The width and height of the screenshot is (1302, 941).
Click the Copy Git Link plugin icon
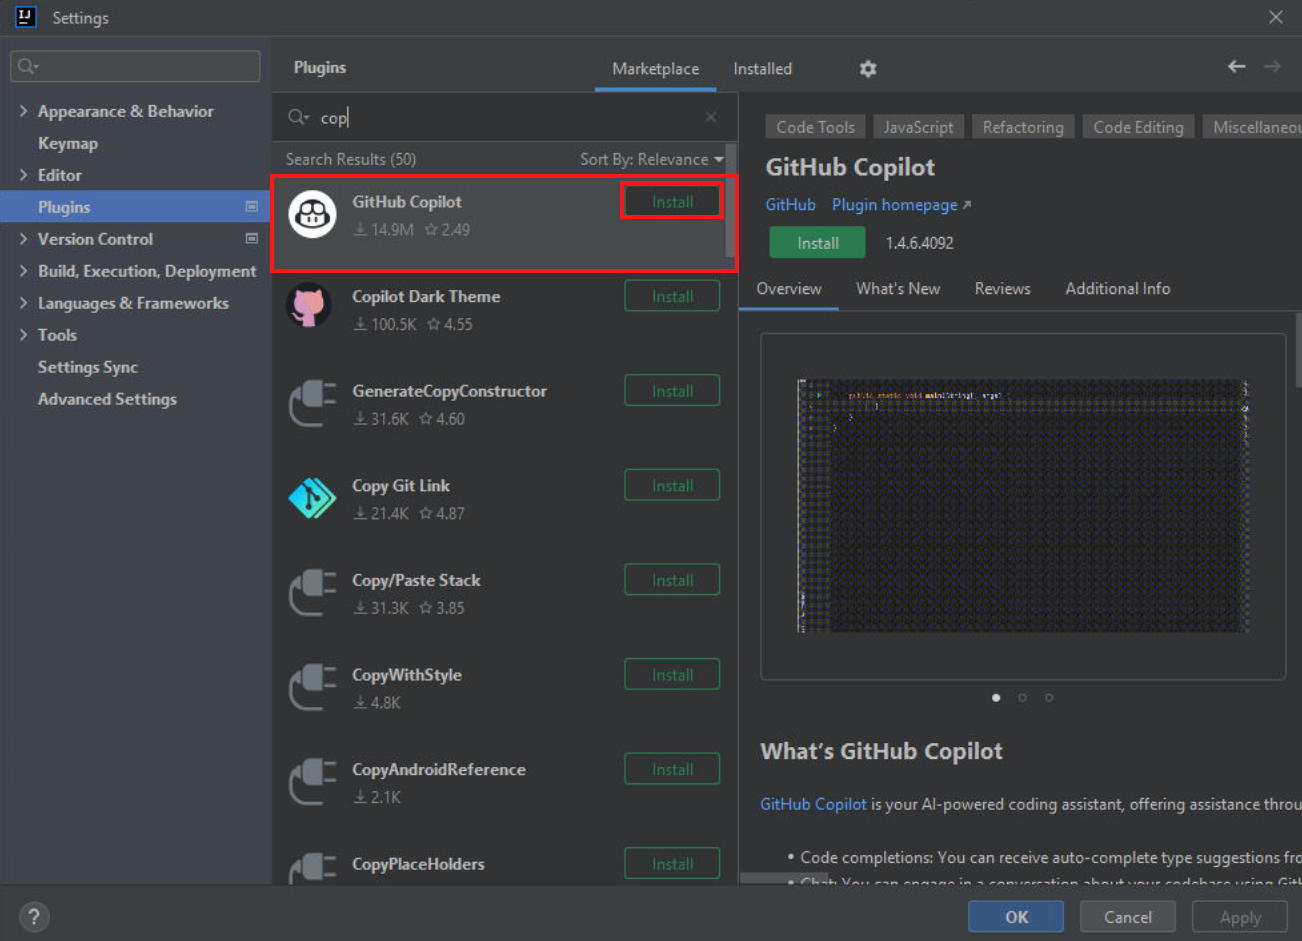tap(313, 497)
